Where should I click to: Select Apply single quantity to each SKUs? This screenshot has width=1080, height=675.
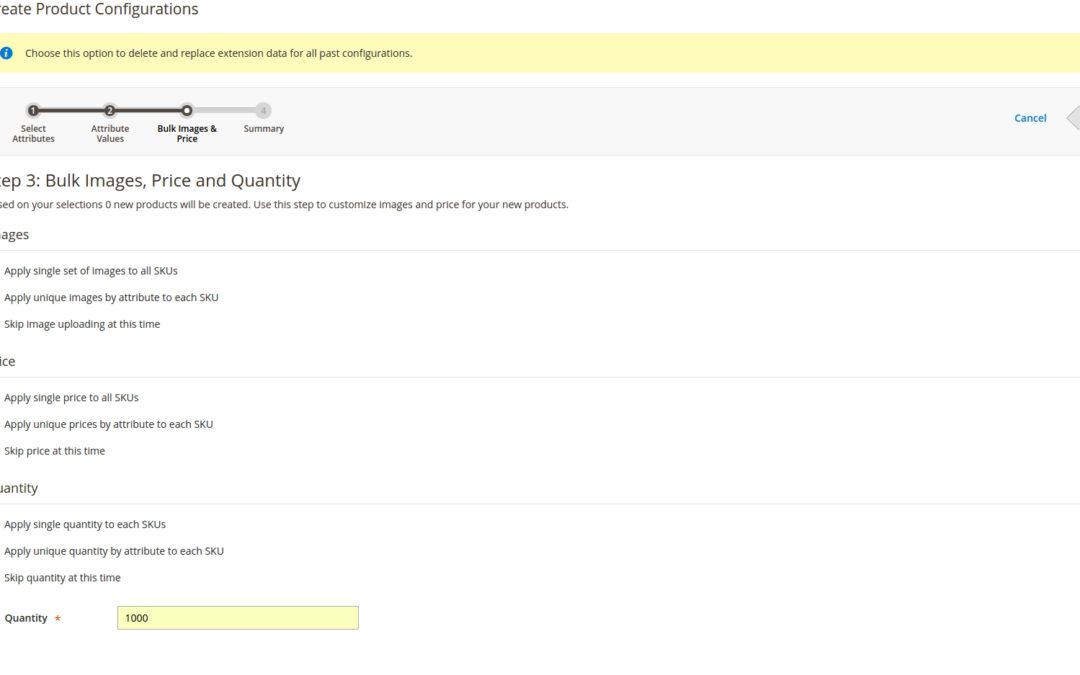tap(85, 525)
